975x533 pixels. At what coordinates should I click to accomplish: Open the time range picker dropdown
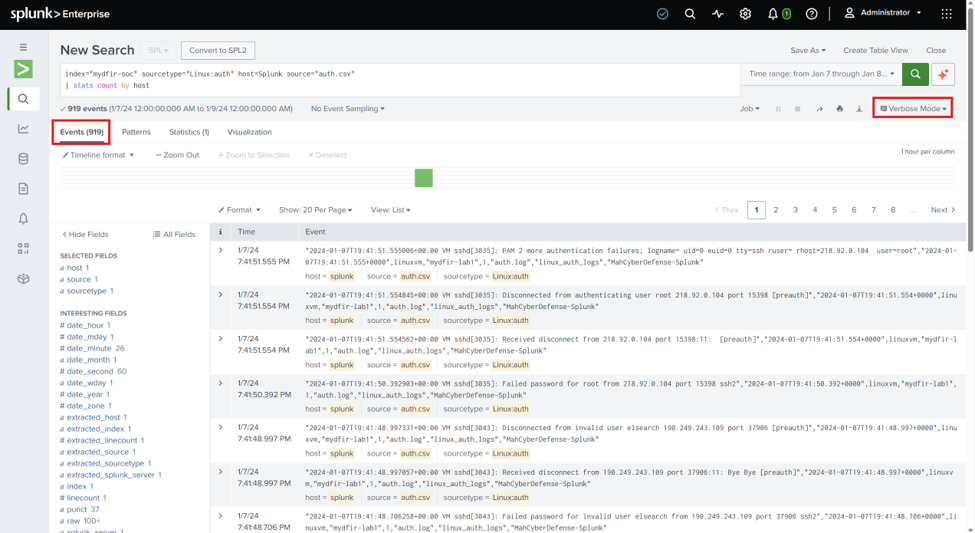click(821, 74)
